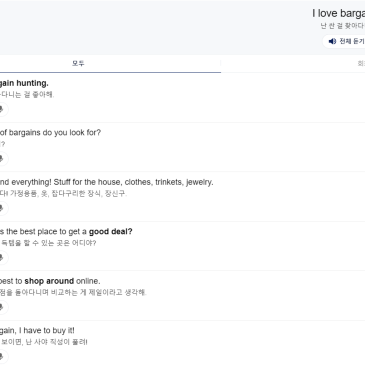
Task: Play audio for 'gain hunting.' sentence
Action: click(x=2, y=109)
